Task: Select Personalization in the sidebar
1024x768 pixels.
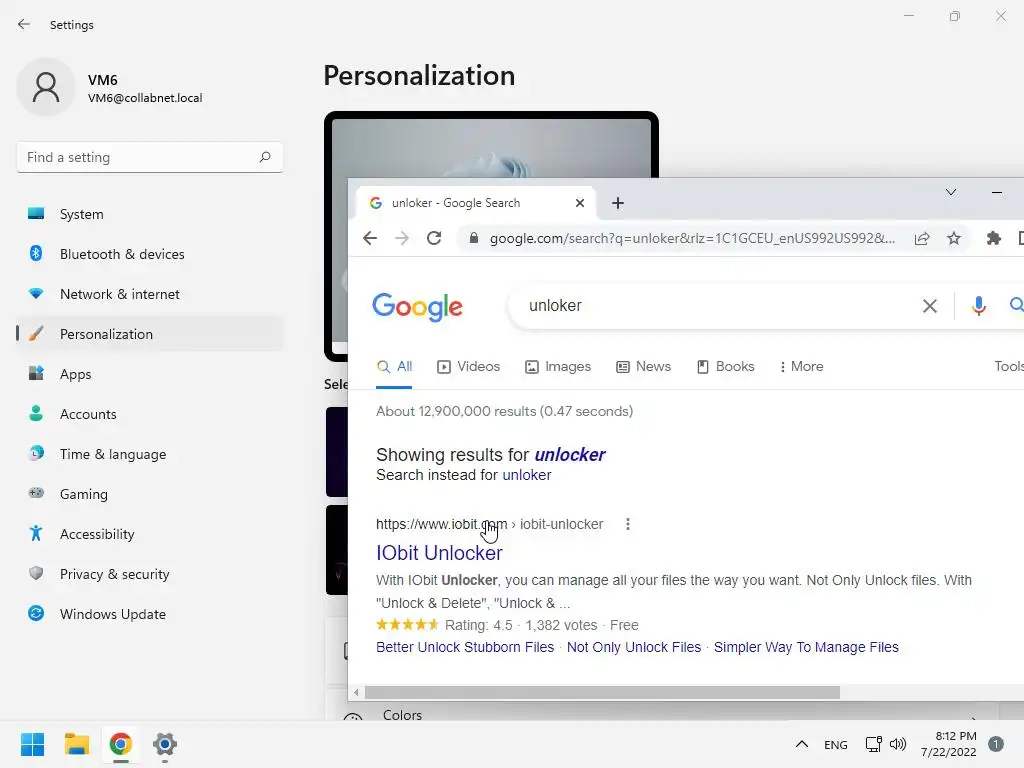Action: pyautogui.click(x=150, y=334)
